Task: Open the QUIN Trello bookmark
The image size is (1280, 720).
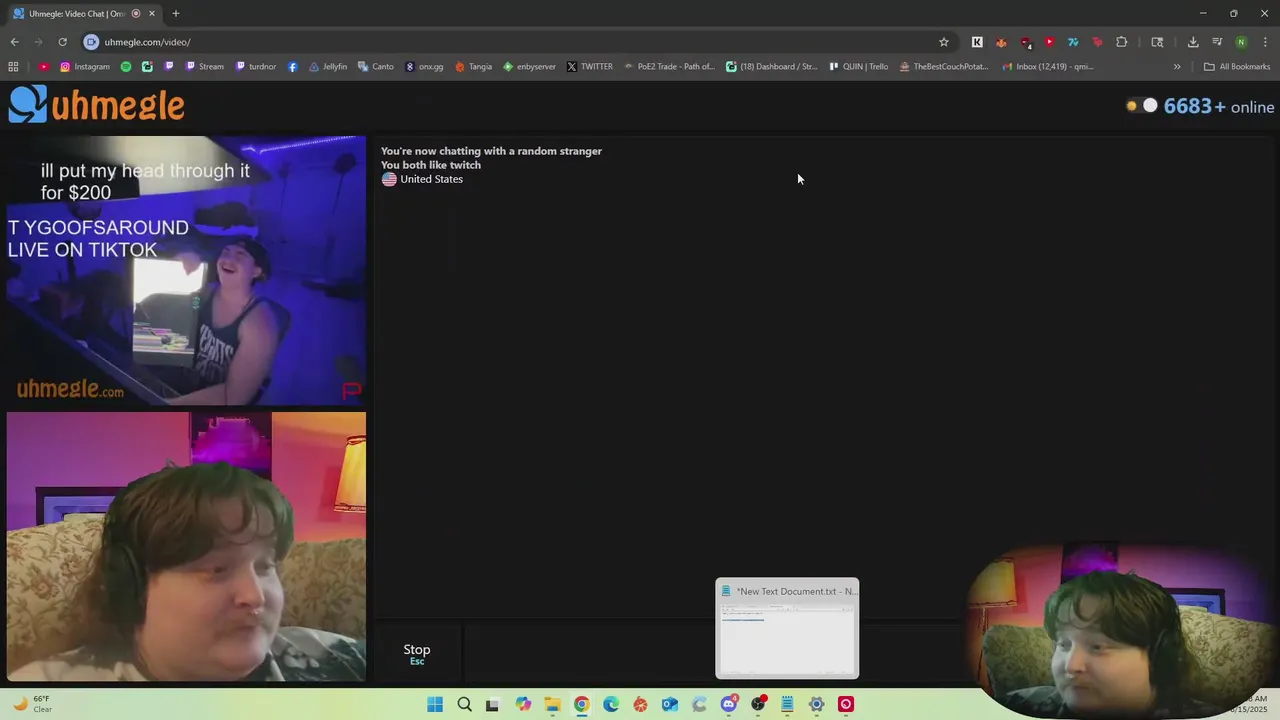Action: (x=858, y=67)
